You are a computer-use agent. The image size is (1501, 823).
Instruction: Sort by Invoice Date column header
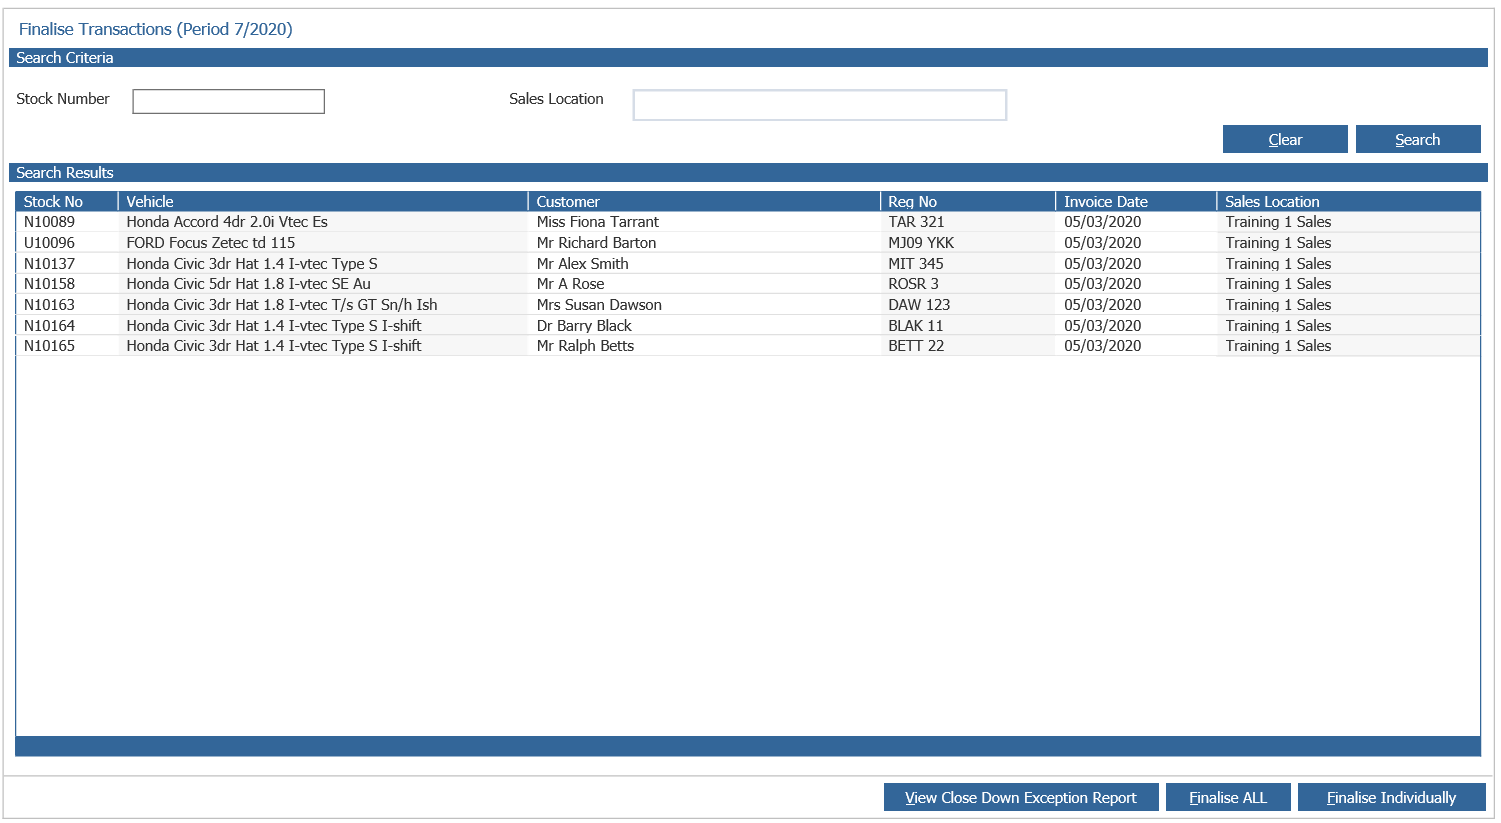click(x=1136, y=201)
